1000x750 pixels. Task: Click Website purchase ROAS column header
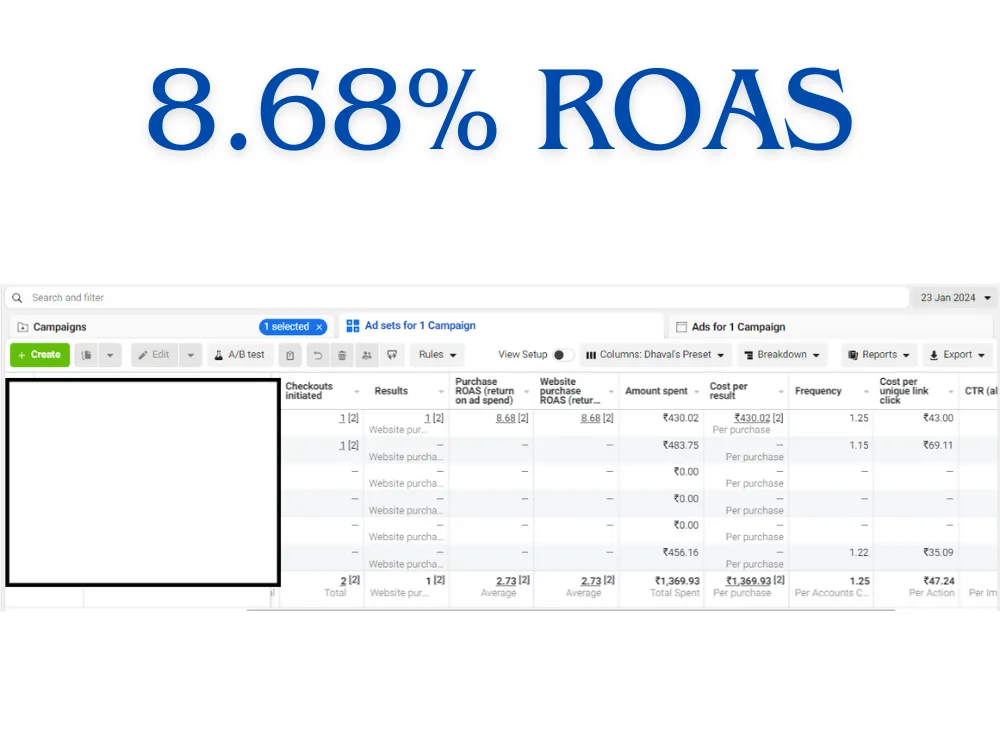570,391
